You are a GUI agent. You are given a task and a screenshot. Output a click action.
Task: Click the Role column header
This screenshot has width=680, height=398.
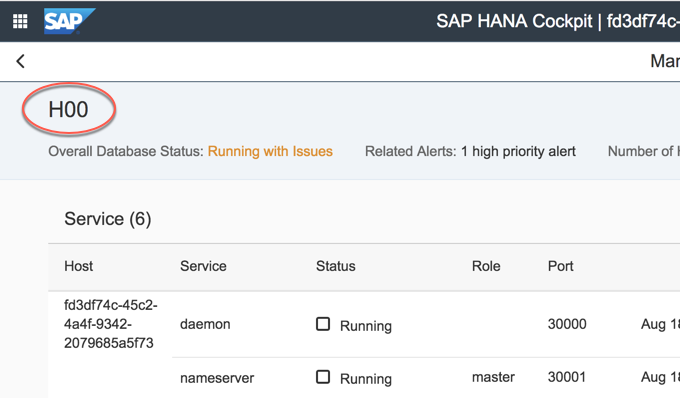(486, 266)
